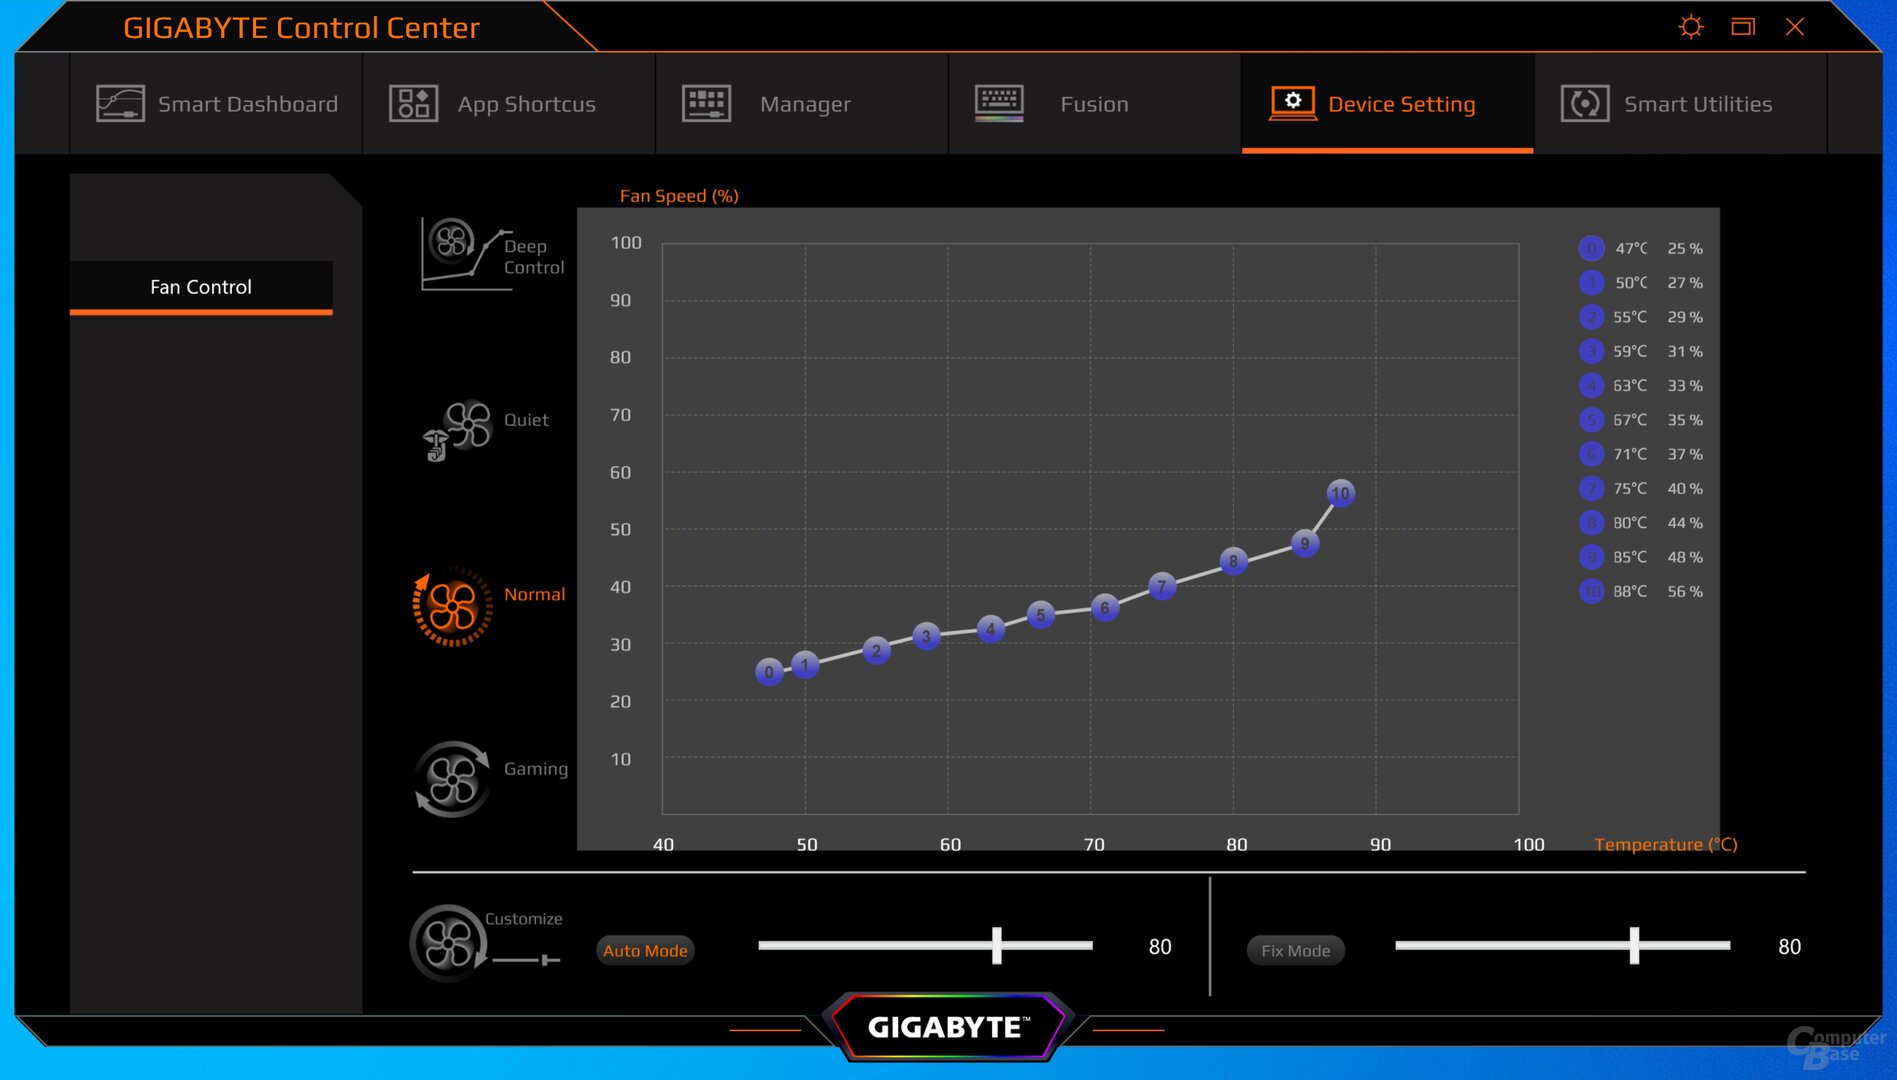1897x1080 pixels.
Task: Click the Auto Mode fan speed slider
Action: click(x=925, y=945)
